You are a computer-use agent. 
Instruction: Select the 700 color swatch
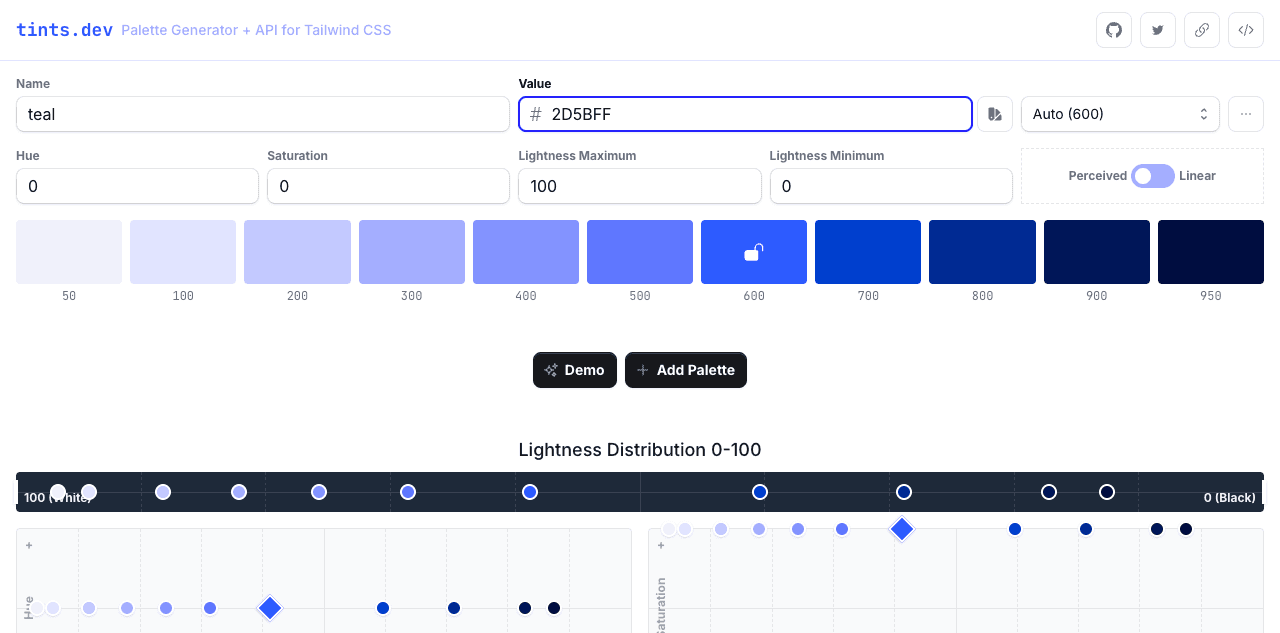pos(868,252)
